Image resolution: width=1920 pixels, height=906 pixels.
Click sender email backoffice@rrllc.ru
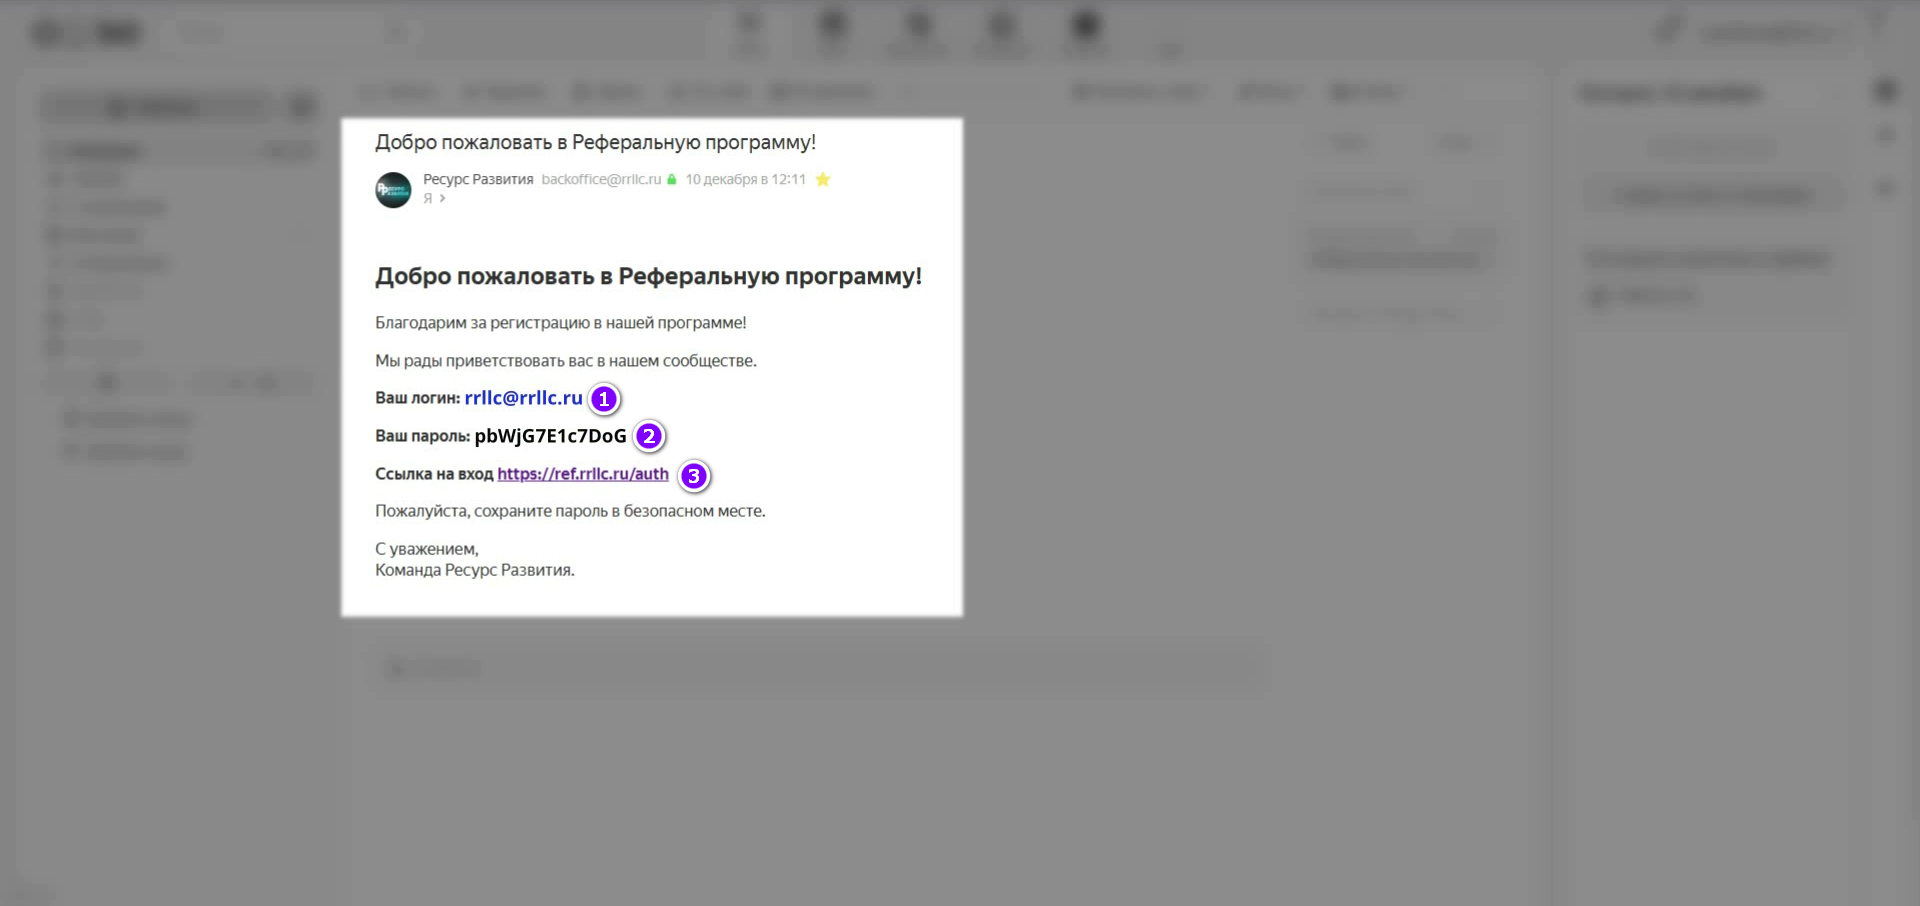coord(601,180)
